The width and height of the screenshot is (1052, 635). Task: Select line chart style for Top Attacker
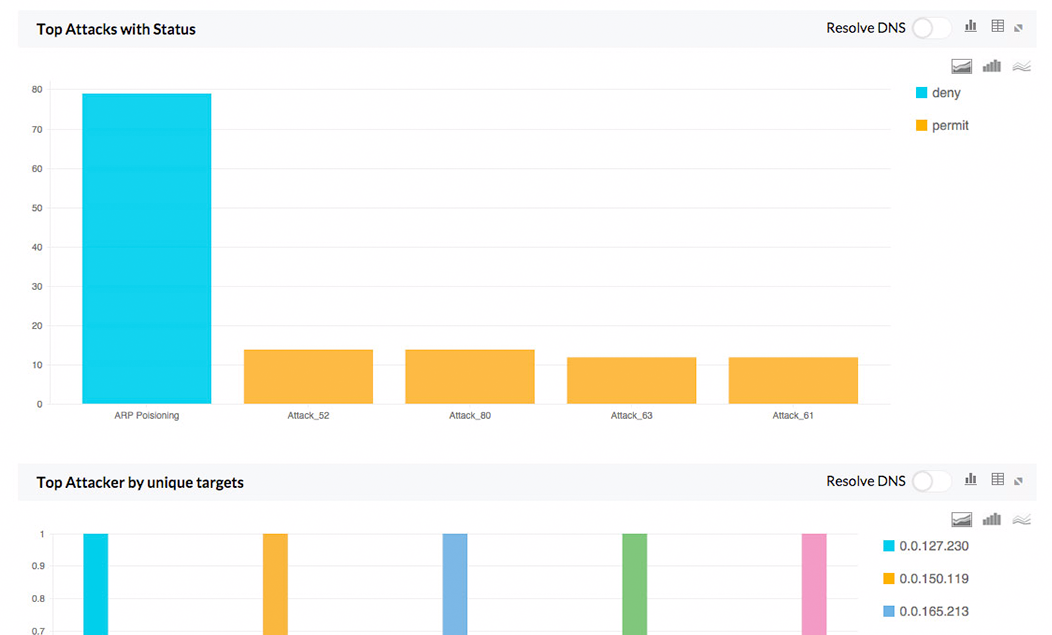1021,519
